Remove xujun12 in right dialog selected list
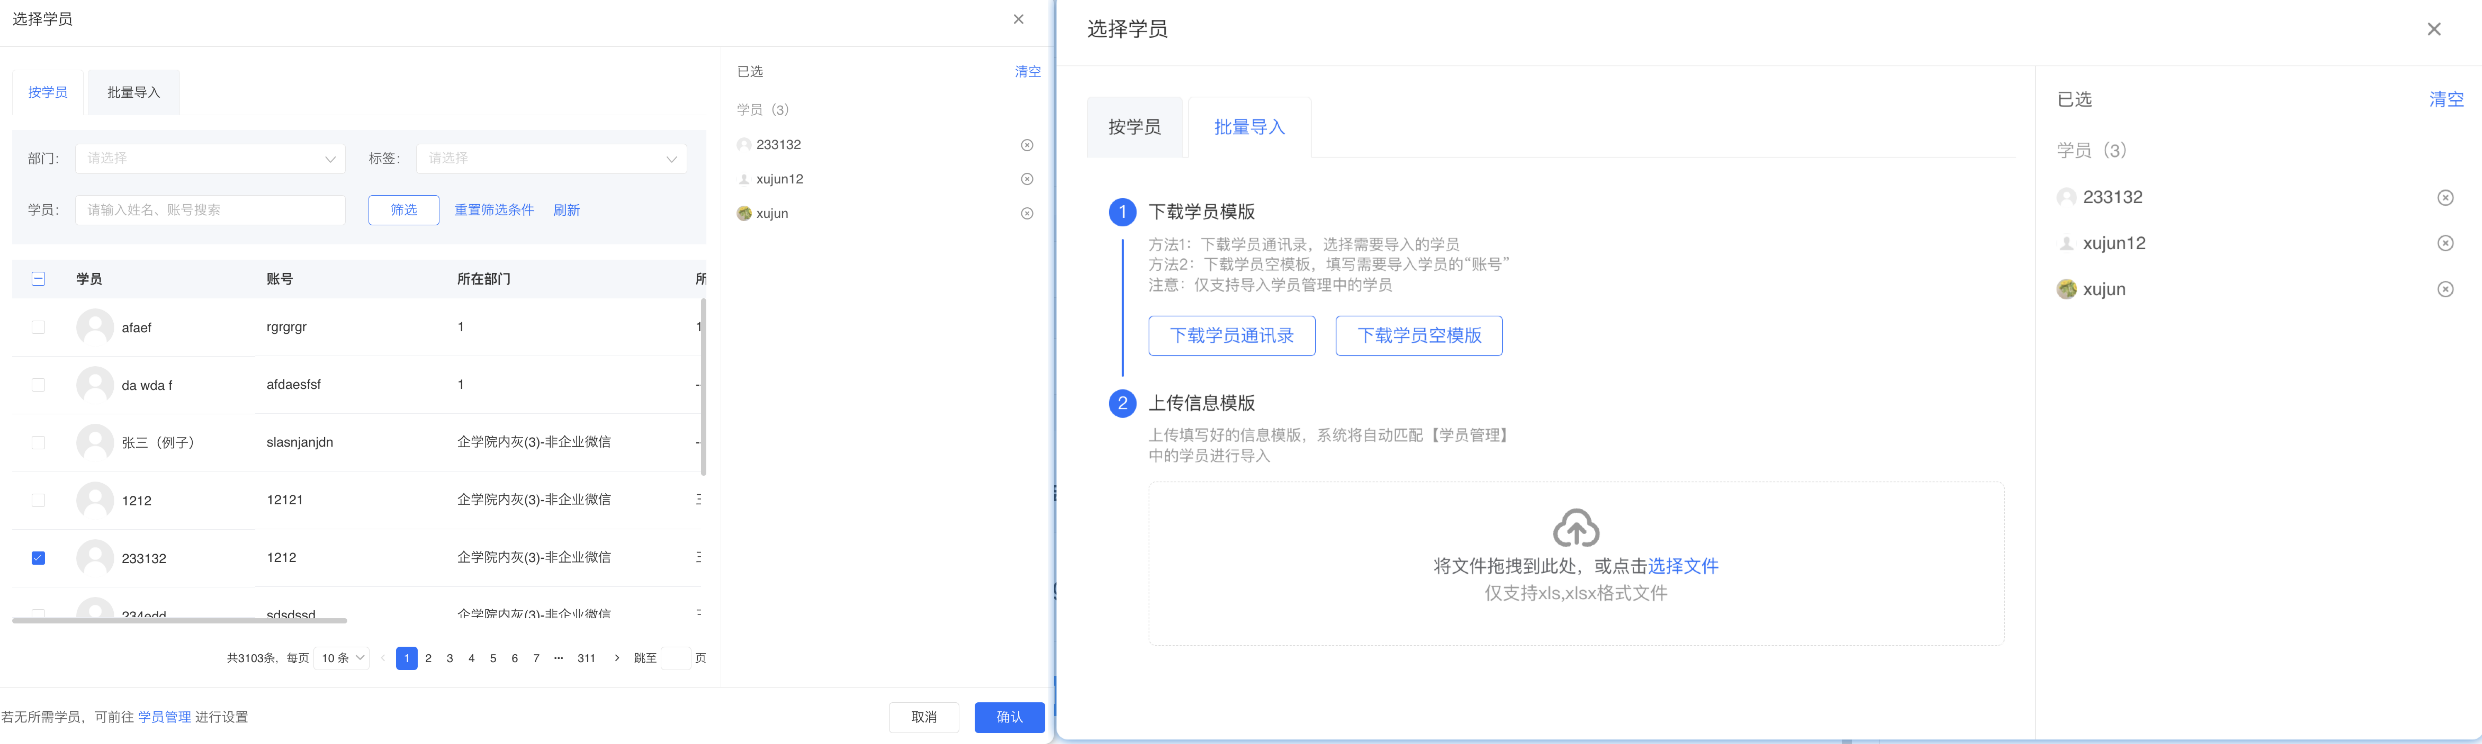Screen dimensions: 2482x744 click(2445, 243)
